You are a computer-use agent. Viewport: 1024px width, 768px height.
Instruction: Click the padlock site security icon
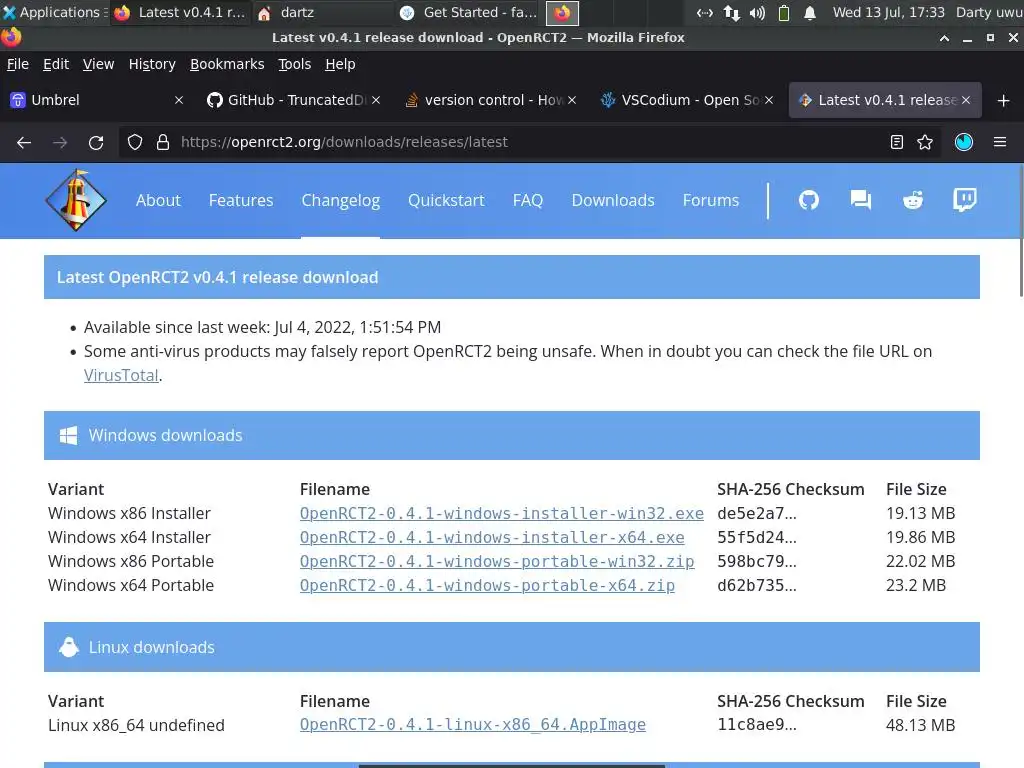click(163, 142)
